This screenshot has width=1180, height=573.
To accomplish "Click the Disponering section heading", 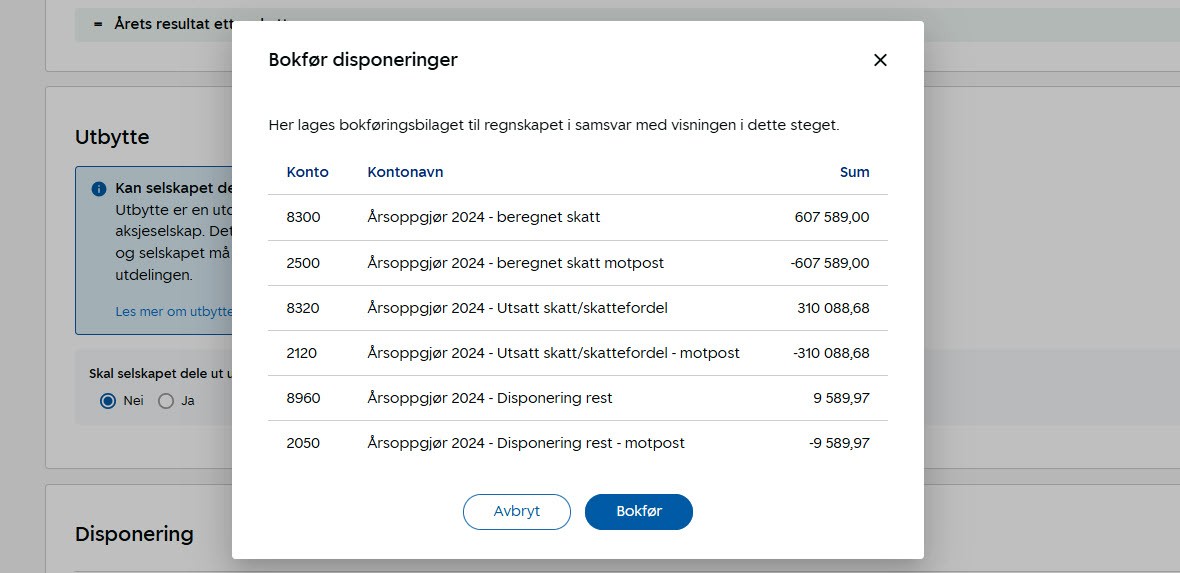I will click(134, 534).
